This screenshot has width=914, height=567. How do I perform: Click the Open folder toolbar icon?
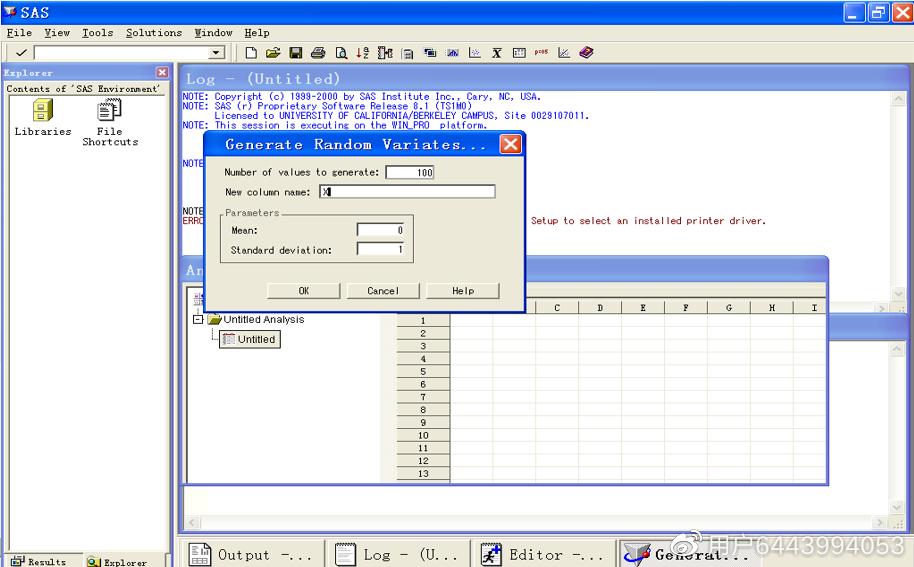[273, 53]
